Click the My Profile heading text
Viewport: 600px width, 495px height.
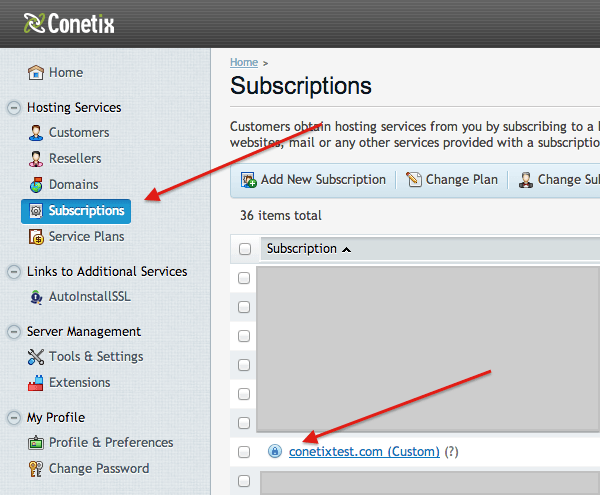click(56, 418)
